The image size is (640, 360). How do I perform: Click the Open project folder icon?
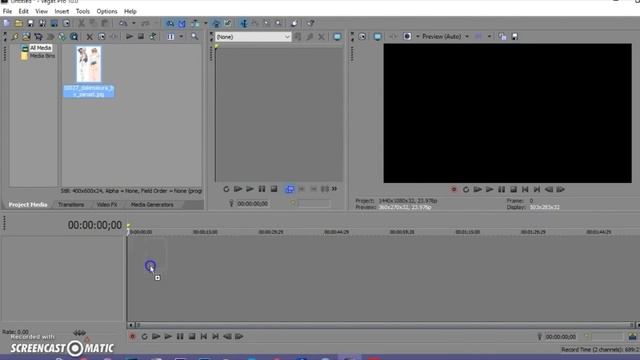(19, 23)
